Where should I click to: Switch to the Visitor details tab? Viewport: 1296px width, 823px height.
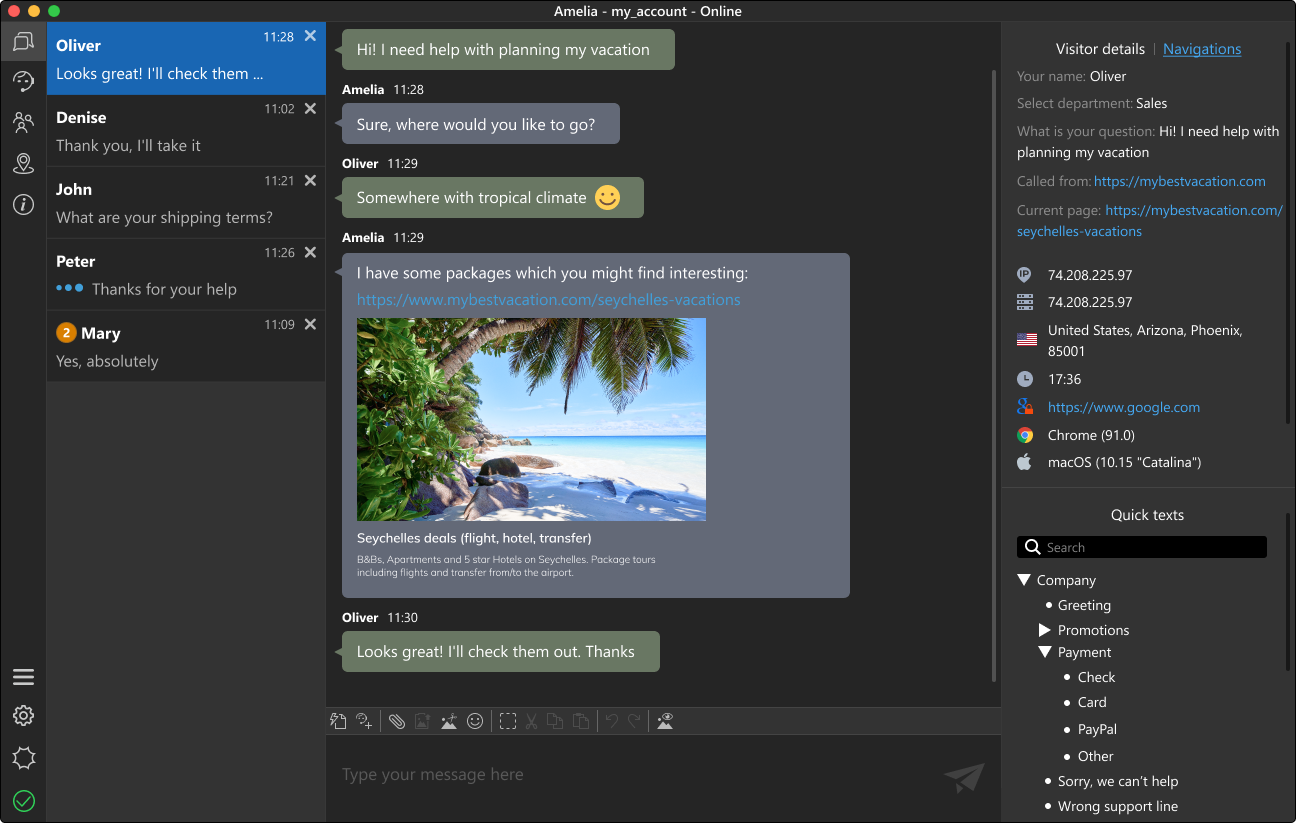pos(1100,48)
